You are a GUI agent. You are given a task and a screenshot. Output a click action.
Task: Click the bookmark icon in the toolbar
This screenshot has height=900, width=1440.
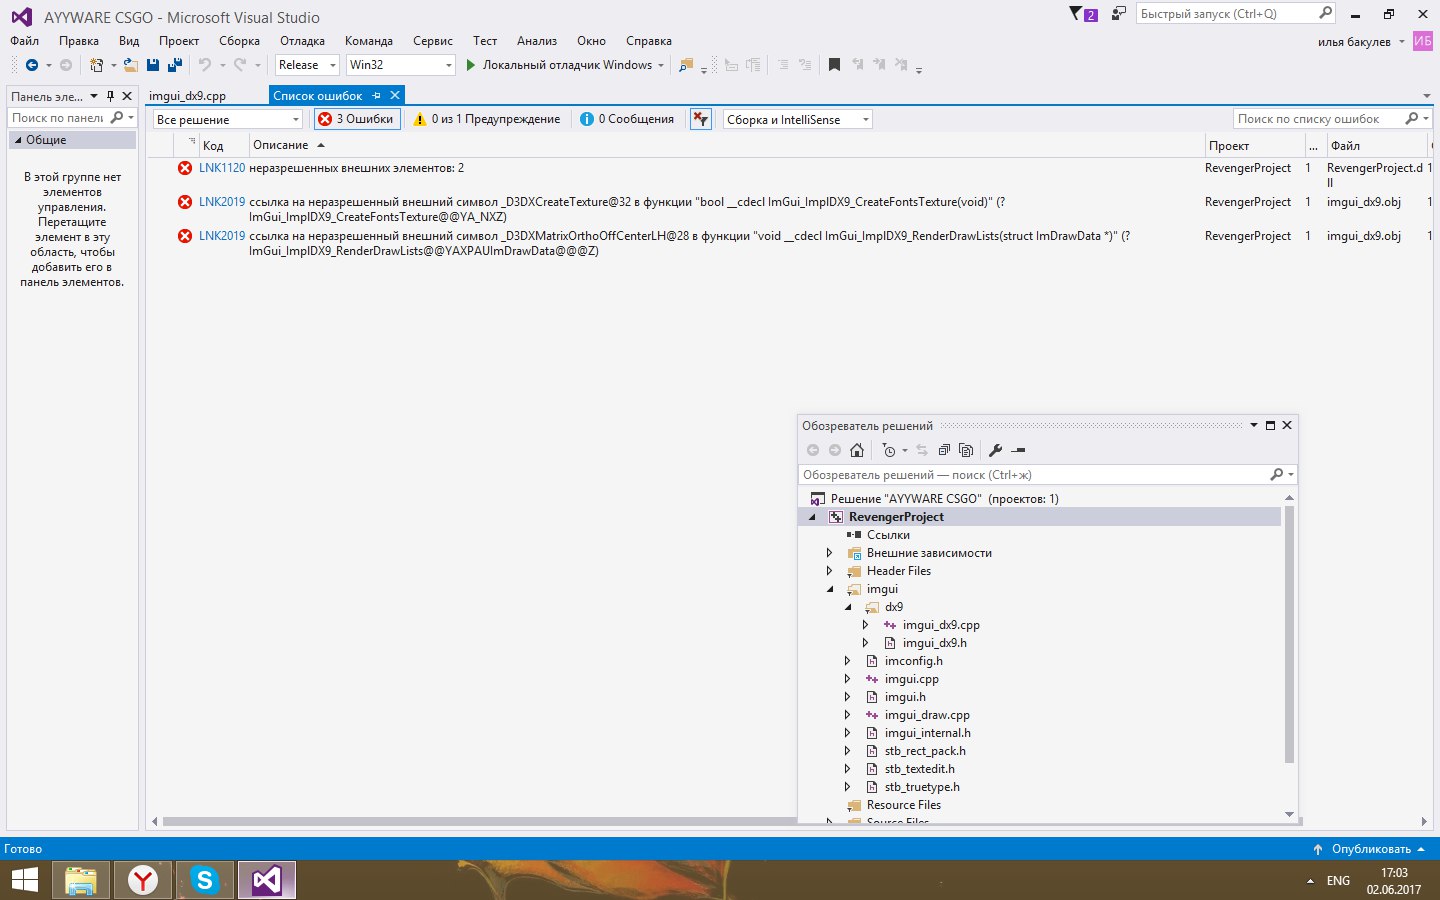point(834,65)
